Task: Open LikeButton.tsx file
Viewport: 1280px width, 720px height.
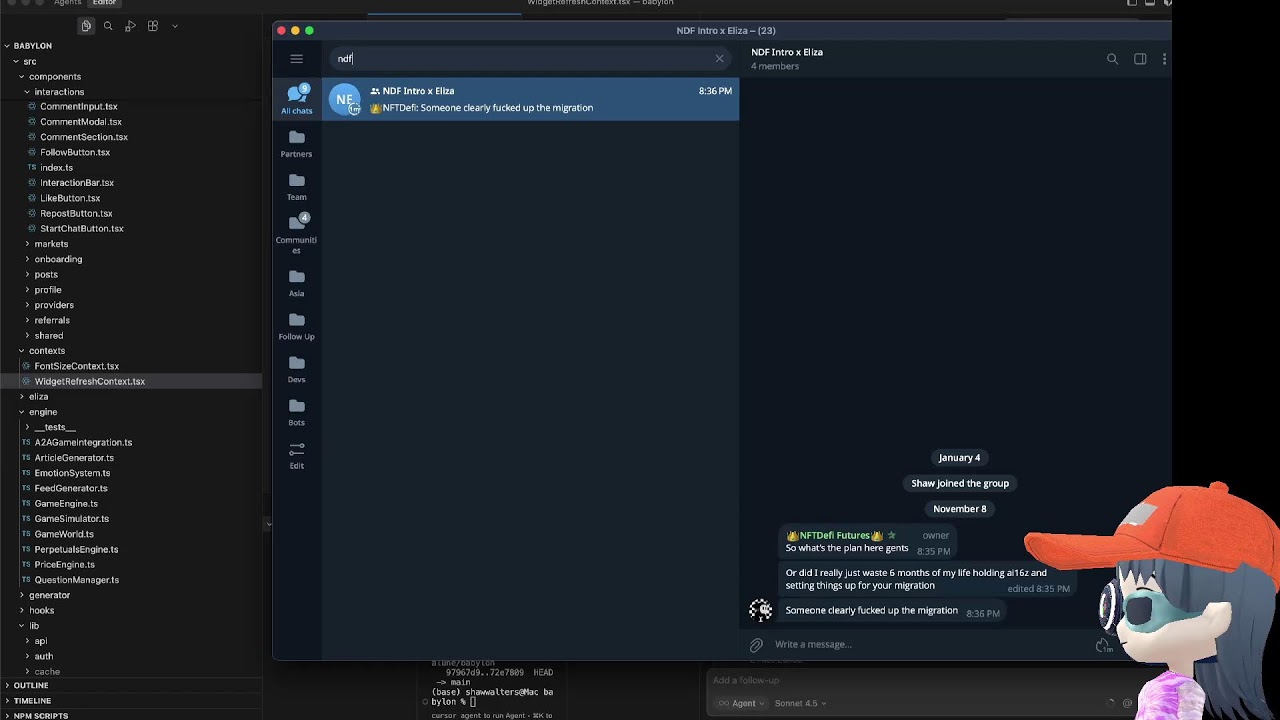Action: 69,198
